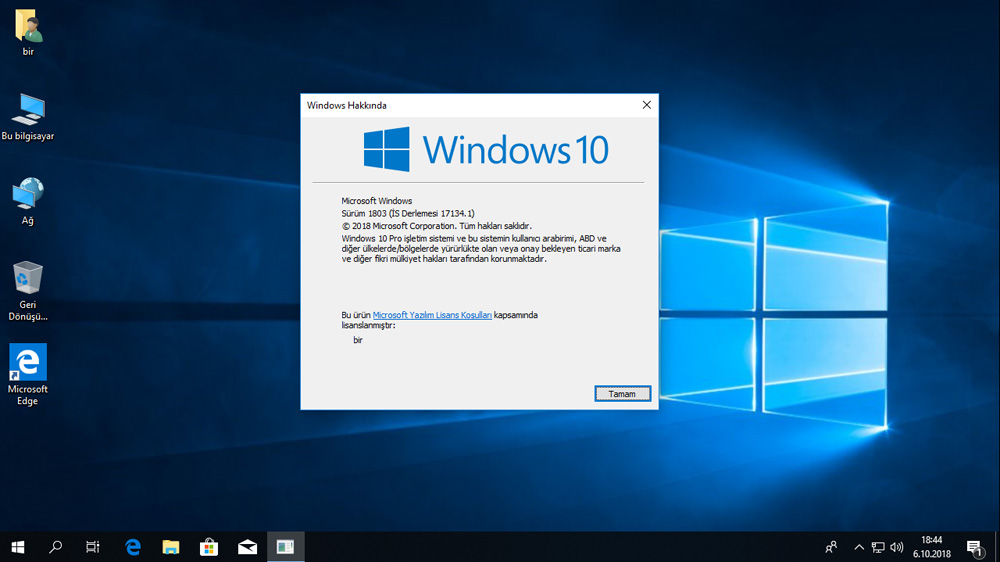The height and width of the screenshot is (562, 1000).
Task: Click the network status tray icon
Action: click(877, 547)
